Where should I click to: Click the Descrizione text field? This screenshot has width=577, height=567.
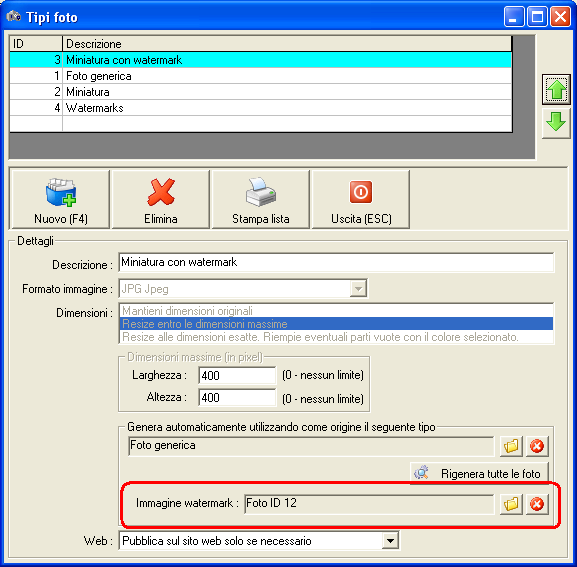coord(336,262)
